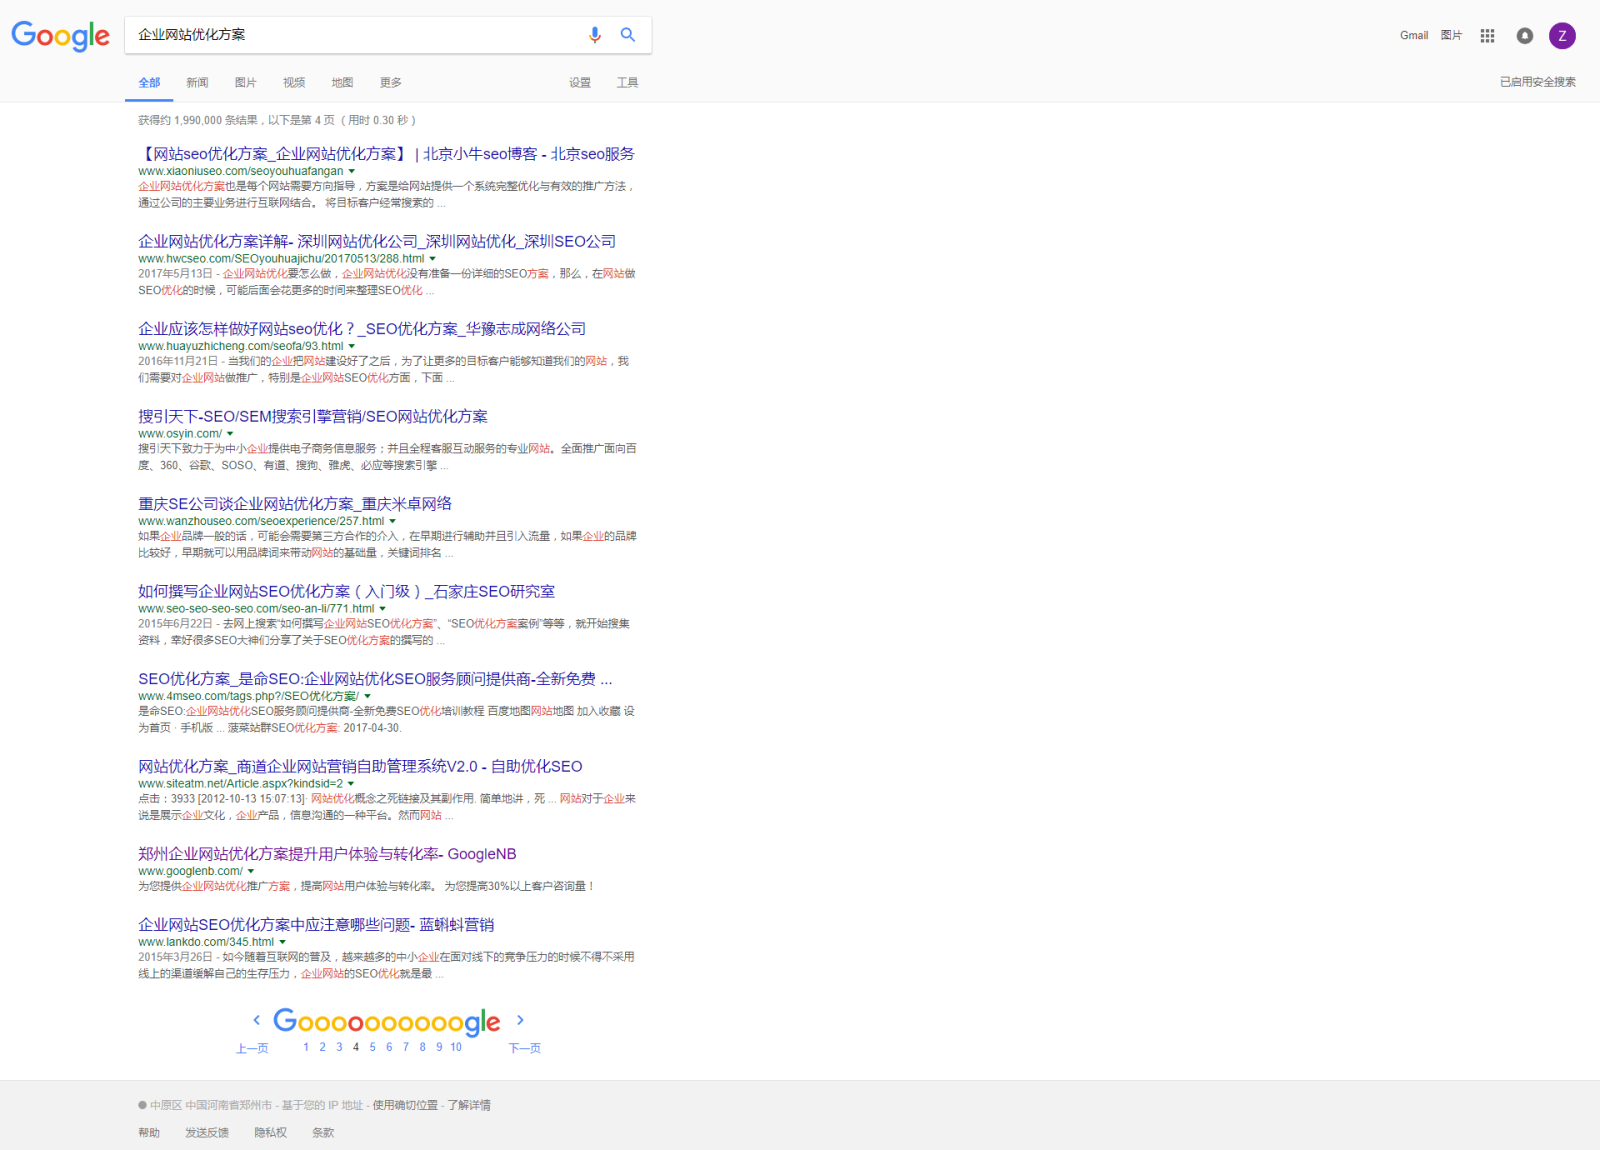This screenshot has height=1150, width=1600.
Task: Open result SEO优化方案_是命SEO
Action: (375, 679)
